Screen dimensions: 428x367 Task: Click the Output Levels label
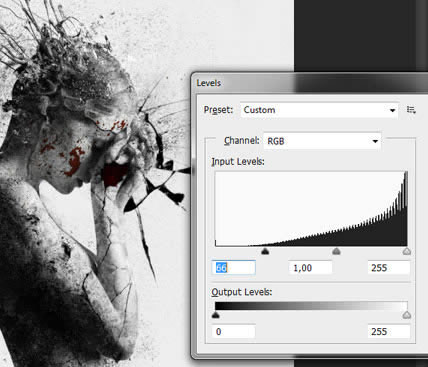coord(242,292)
